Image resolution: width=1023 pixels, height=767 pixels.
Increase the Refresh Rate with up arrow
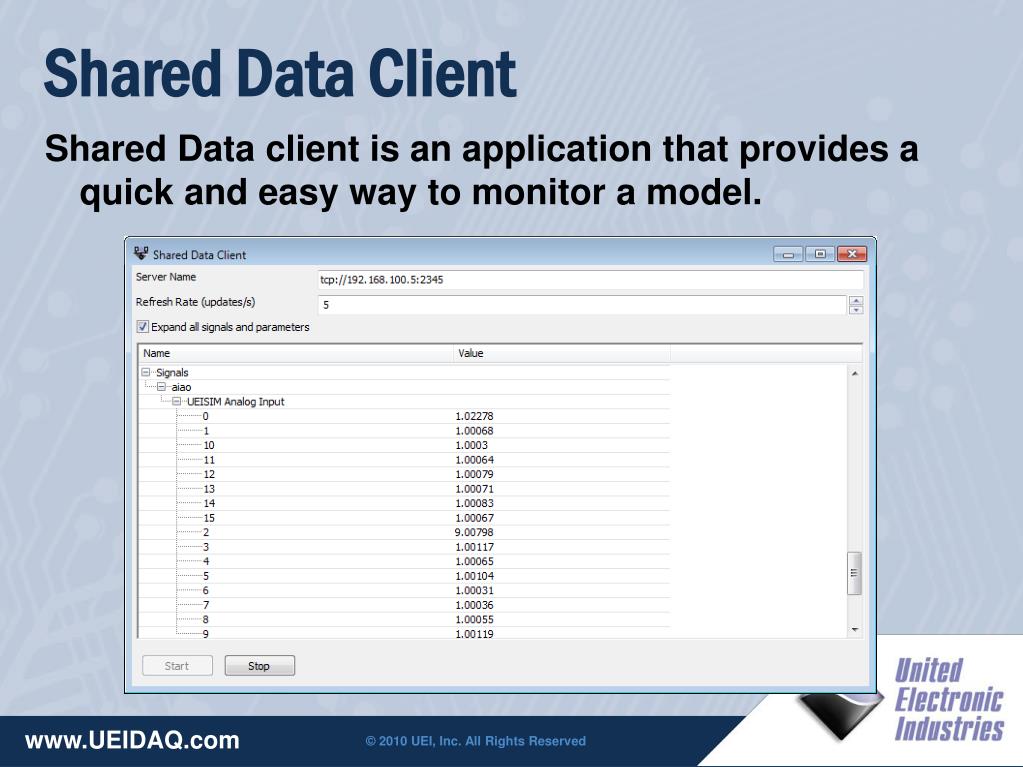857,301
